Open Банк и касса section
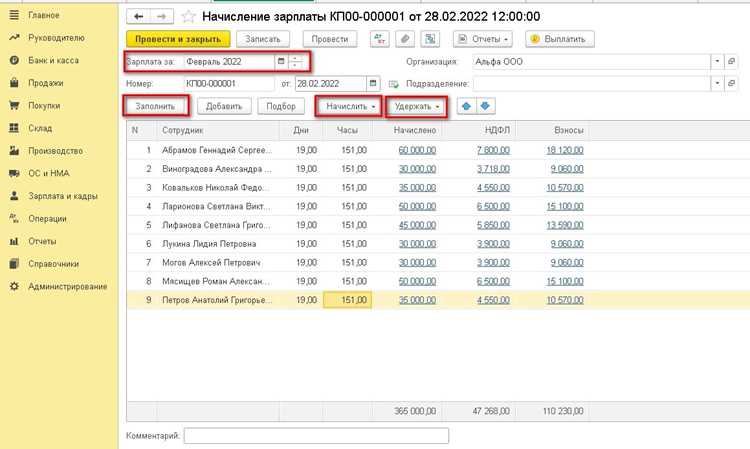Image resolution: width=750 pixels, height=449 pixels. pyautogui.click(x=54, y=60)
